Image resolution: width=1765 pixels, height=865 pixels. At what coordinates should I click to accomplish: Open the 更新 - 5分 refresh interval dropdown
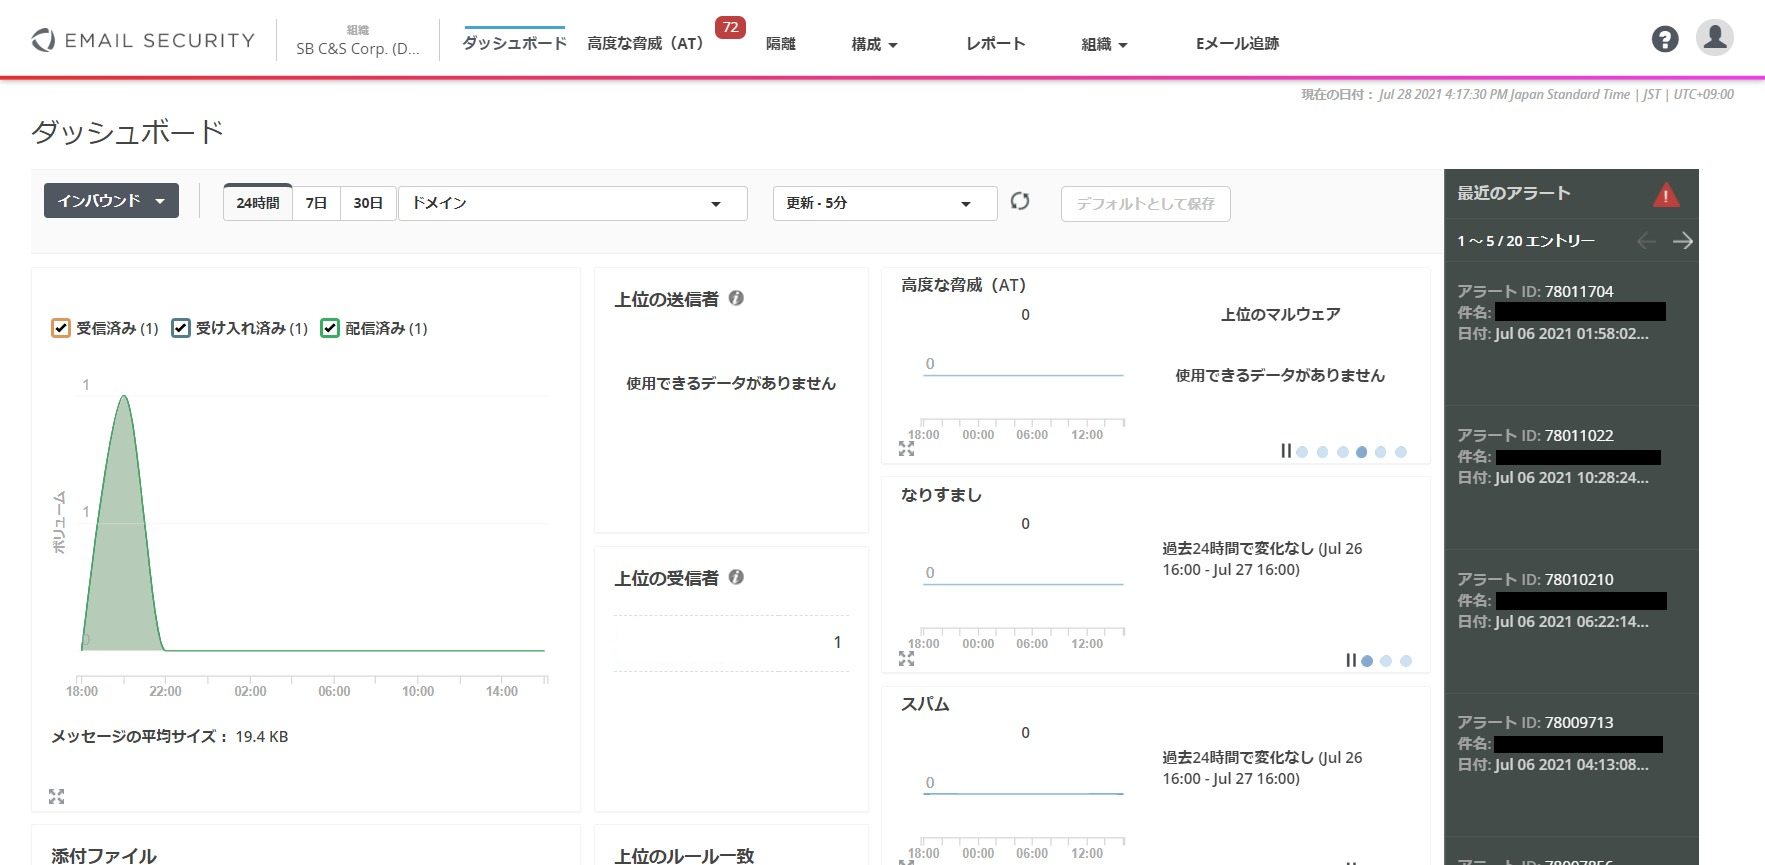(885, 203)
